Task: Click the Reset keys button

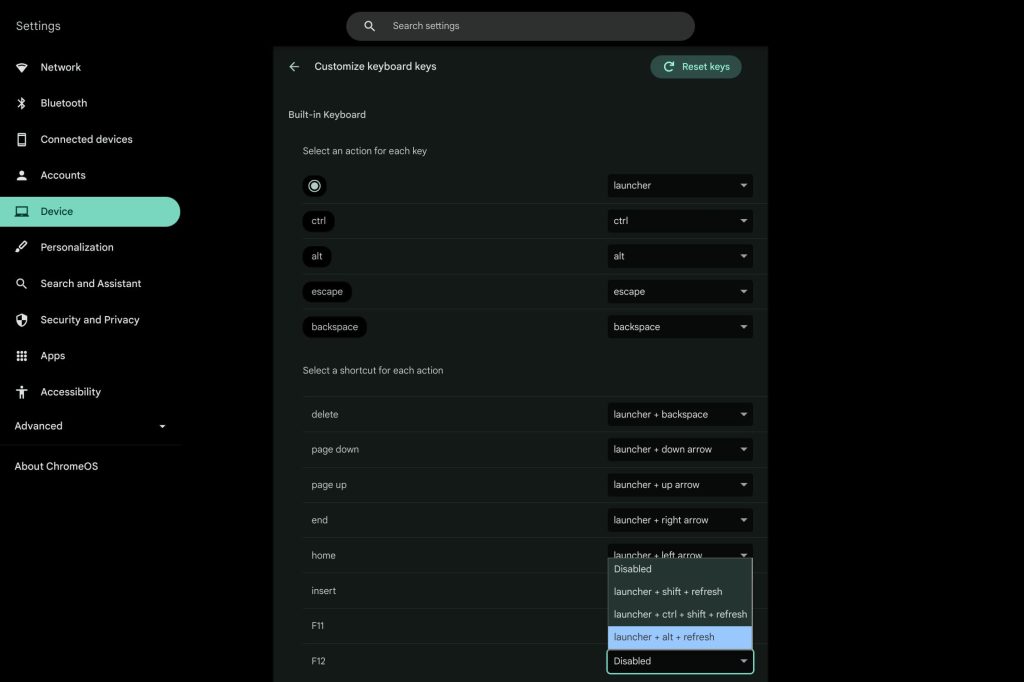Action: point(696,67)
